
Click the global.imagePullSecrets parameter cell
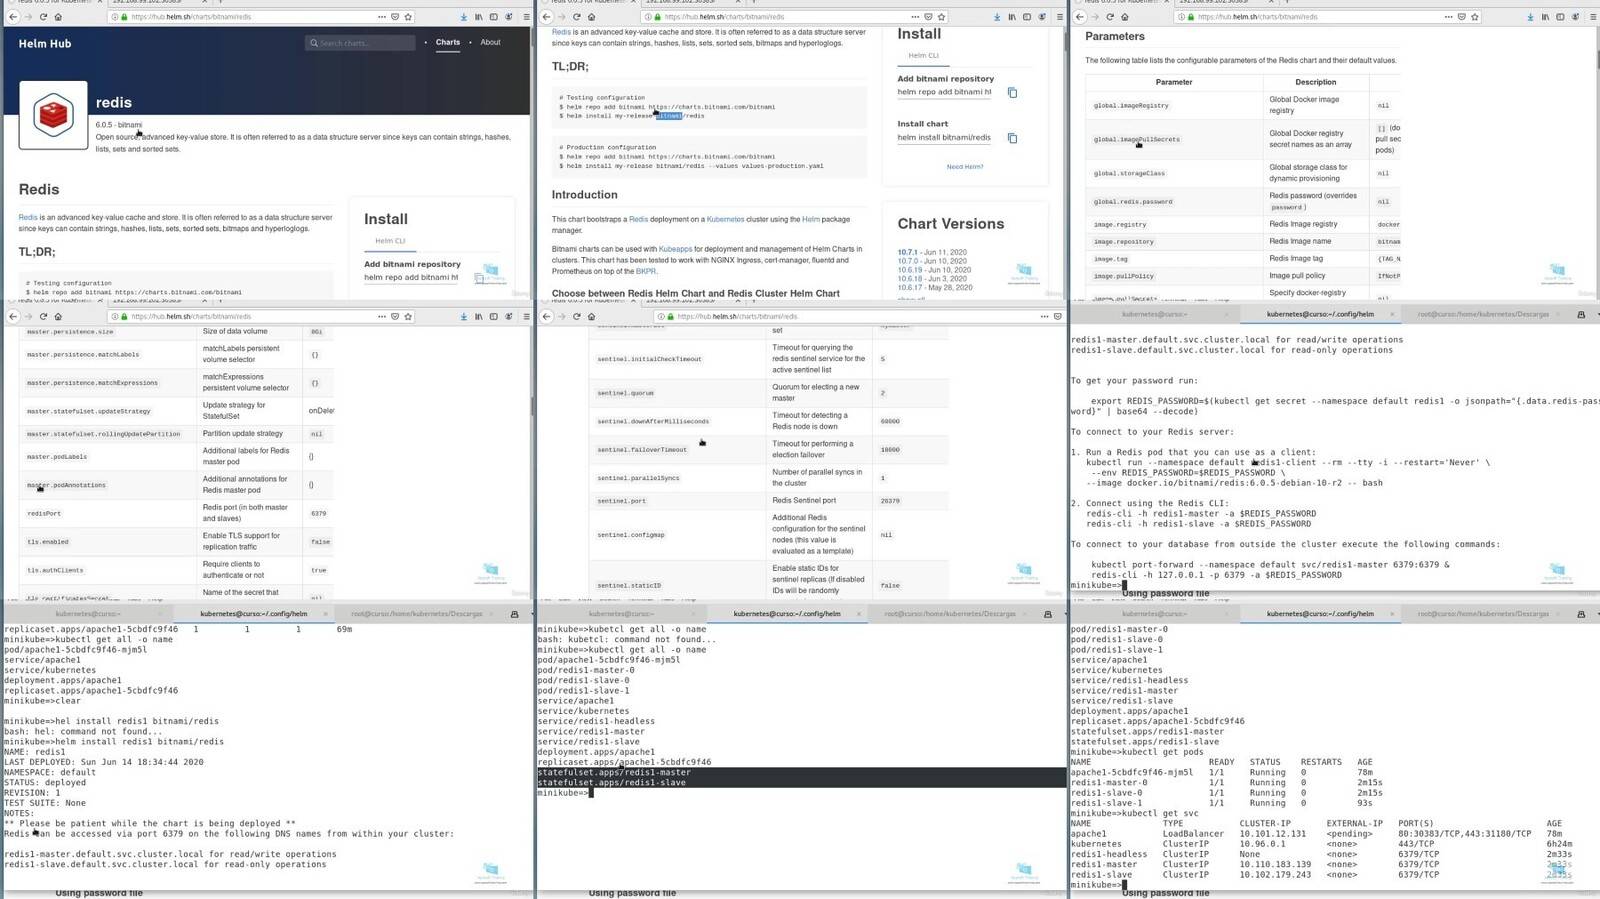(x=1174, y=139)
